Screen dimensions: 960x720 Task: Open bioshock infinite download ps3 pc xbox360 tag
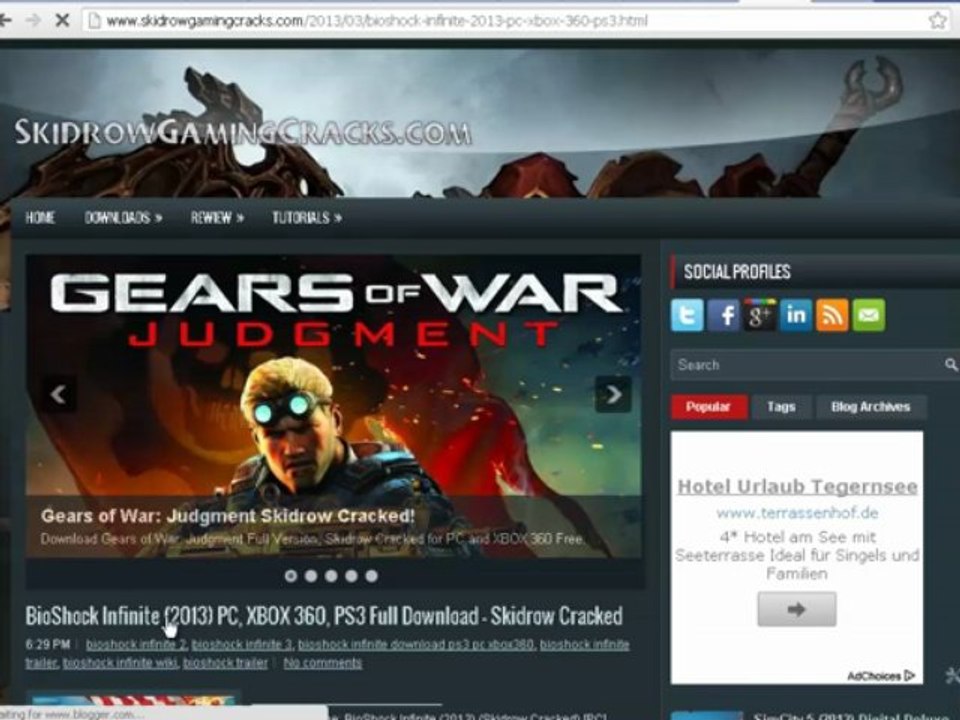click(416, 644)
